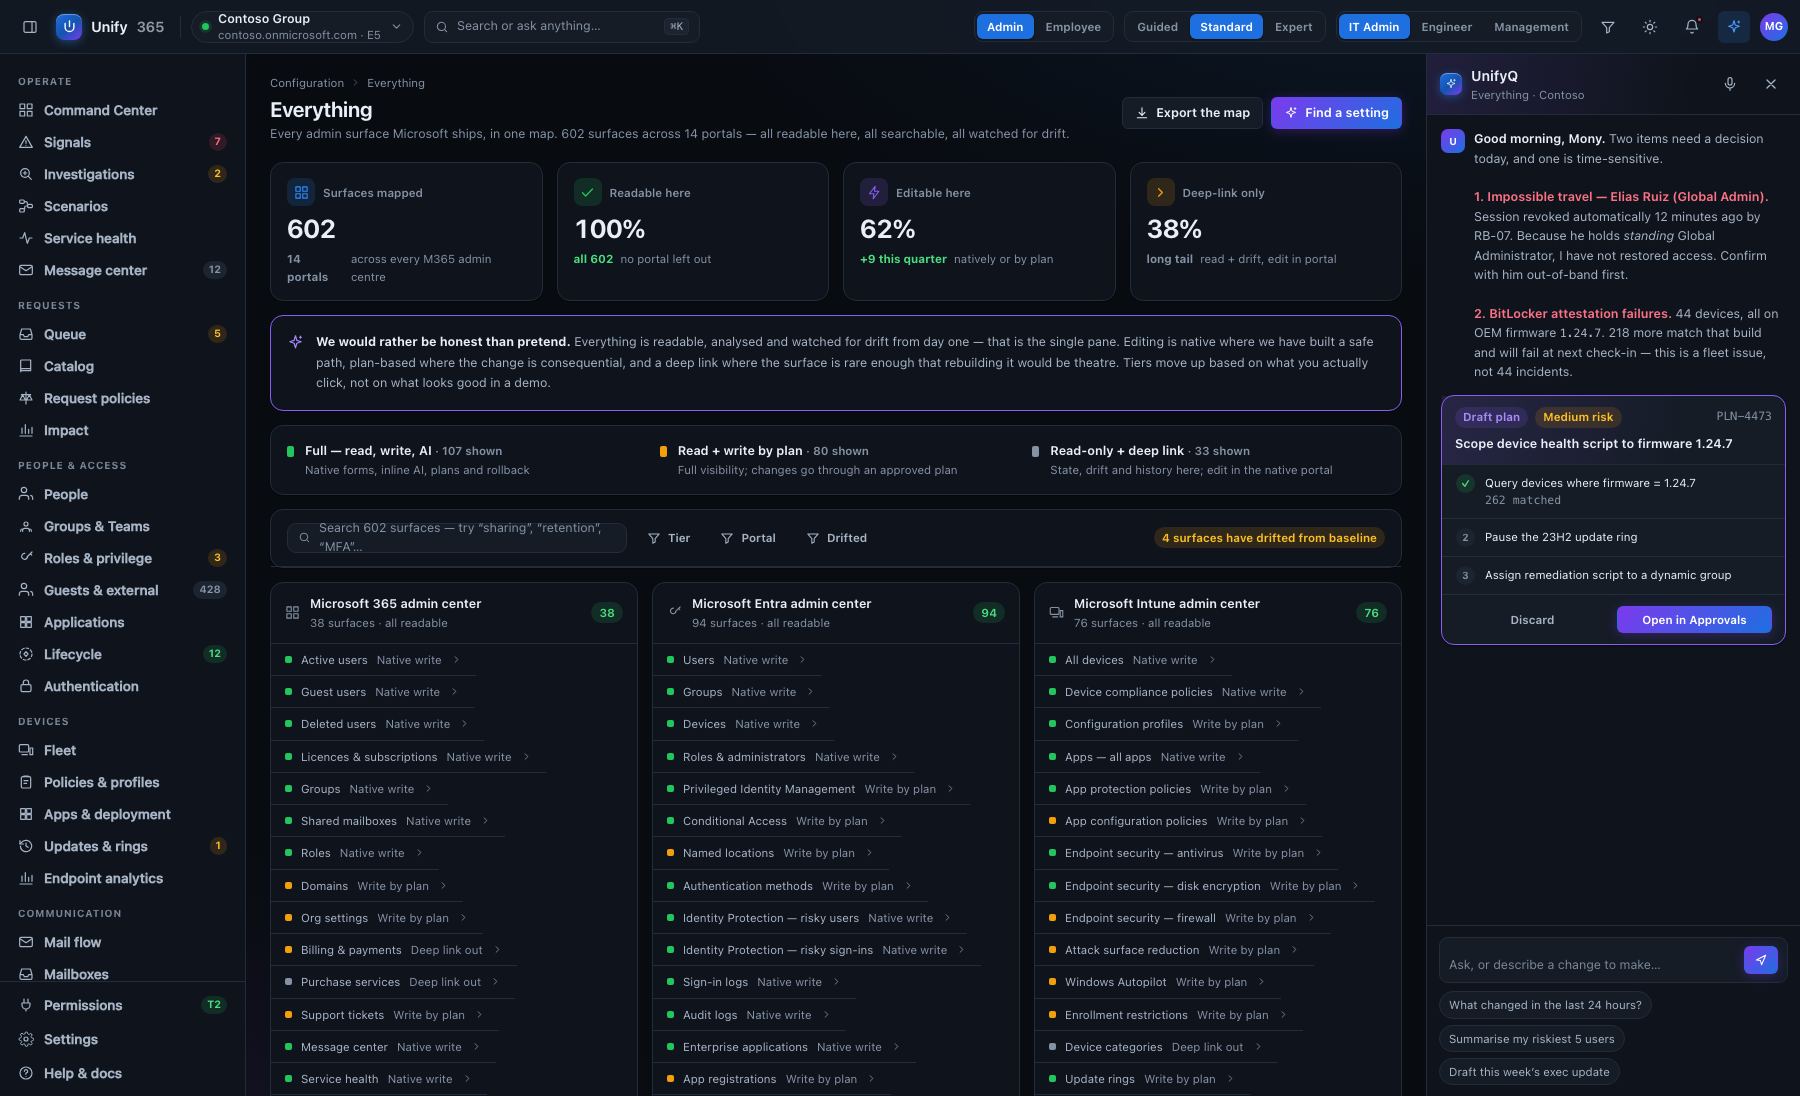
Task: Choose the Engineer persona
Action: tap(1446, 27)
